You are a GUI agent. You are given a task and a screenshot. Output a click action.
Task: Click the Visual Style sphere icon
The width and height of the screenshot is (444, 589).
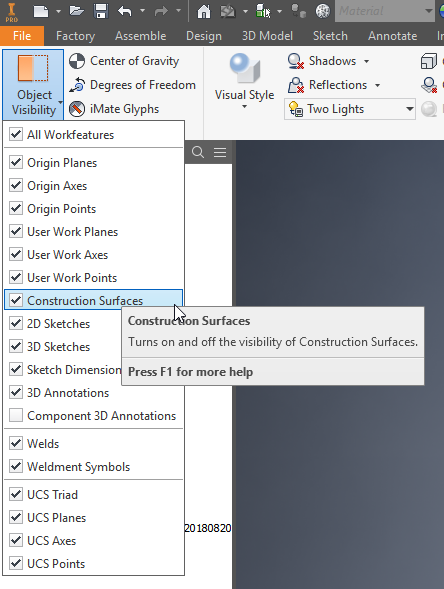245,68
